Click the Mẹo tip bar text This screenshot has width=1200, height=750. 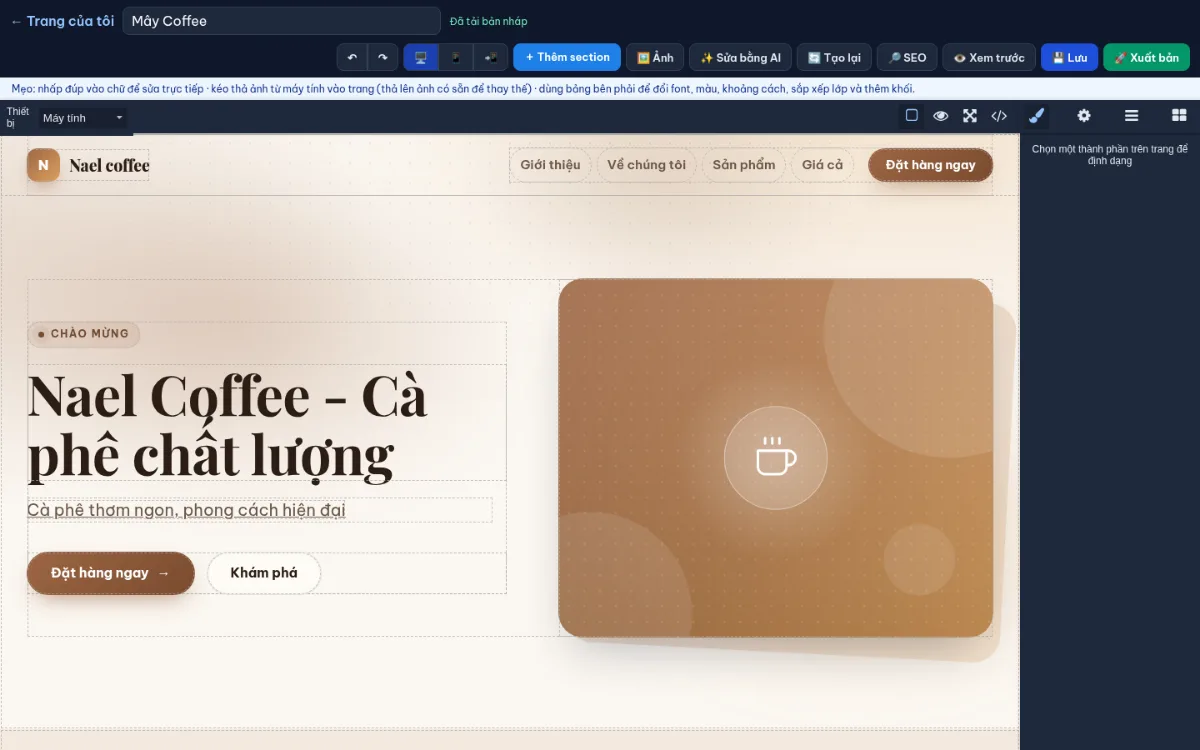463,89
